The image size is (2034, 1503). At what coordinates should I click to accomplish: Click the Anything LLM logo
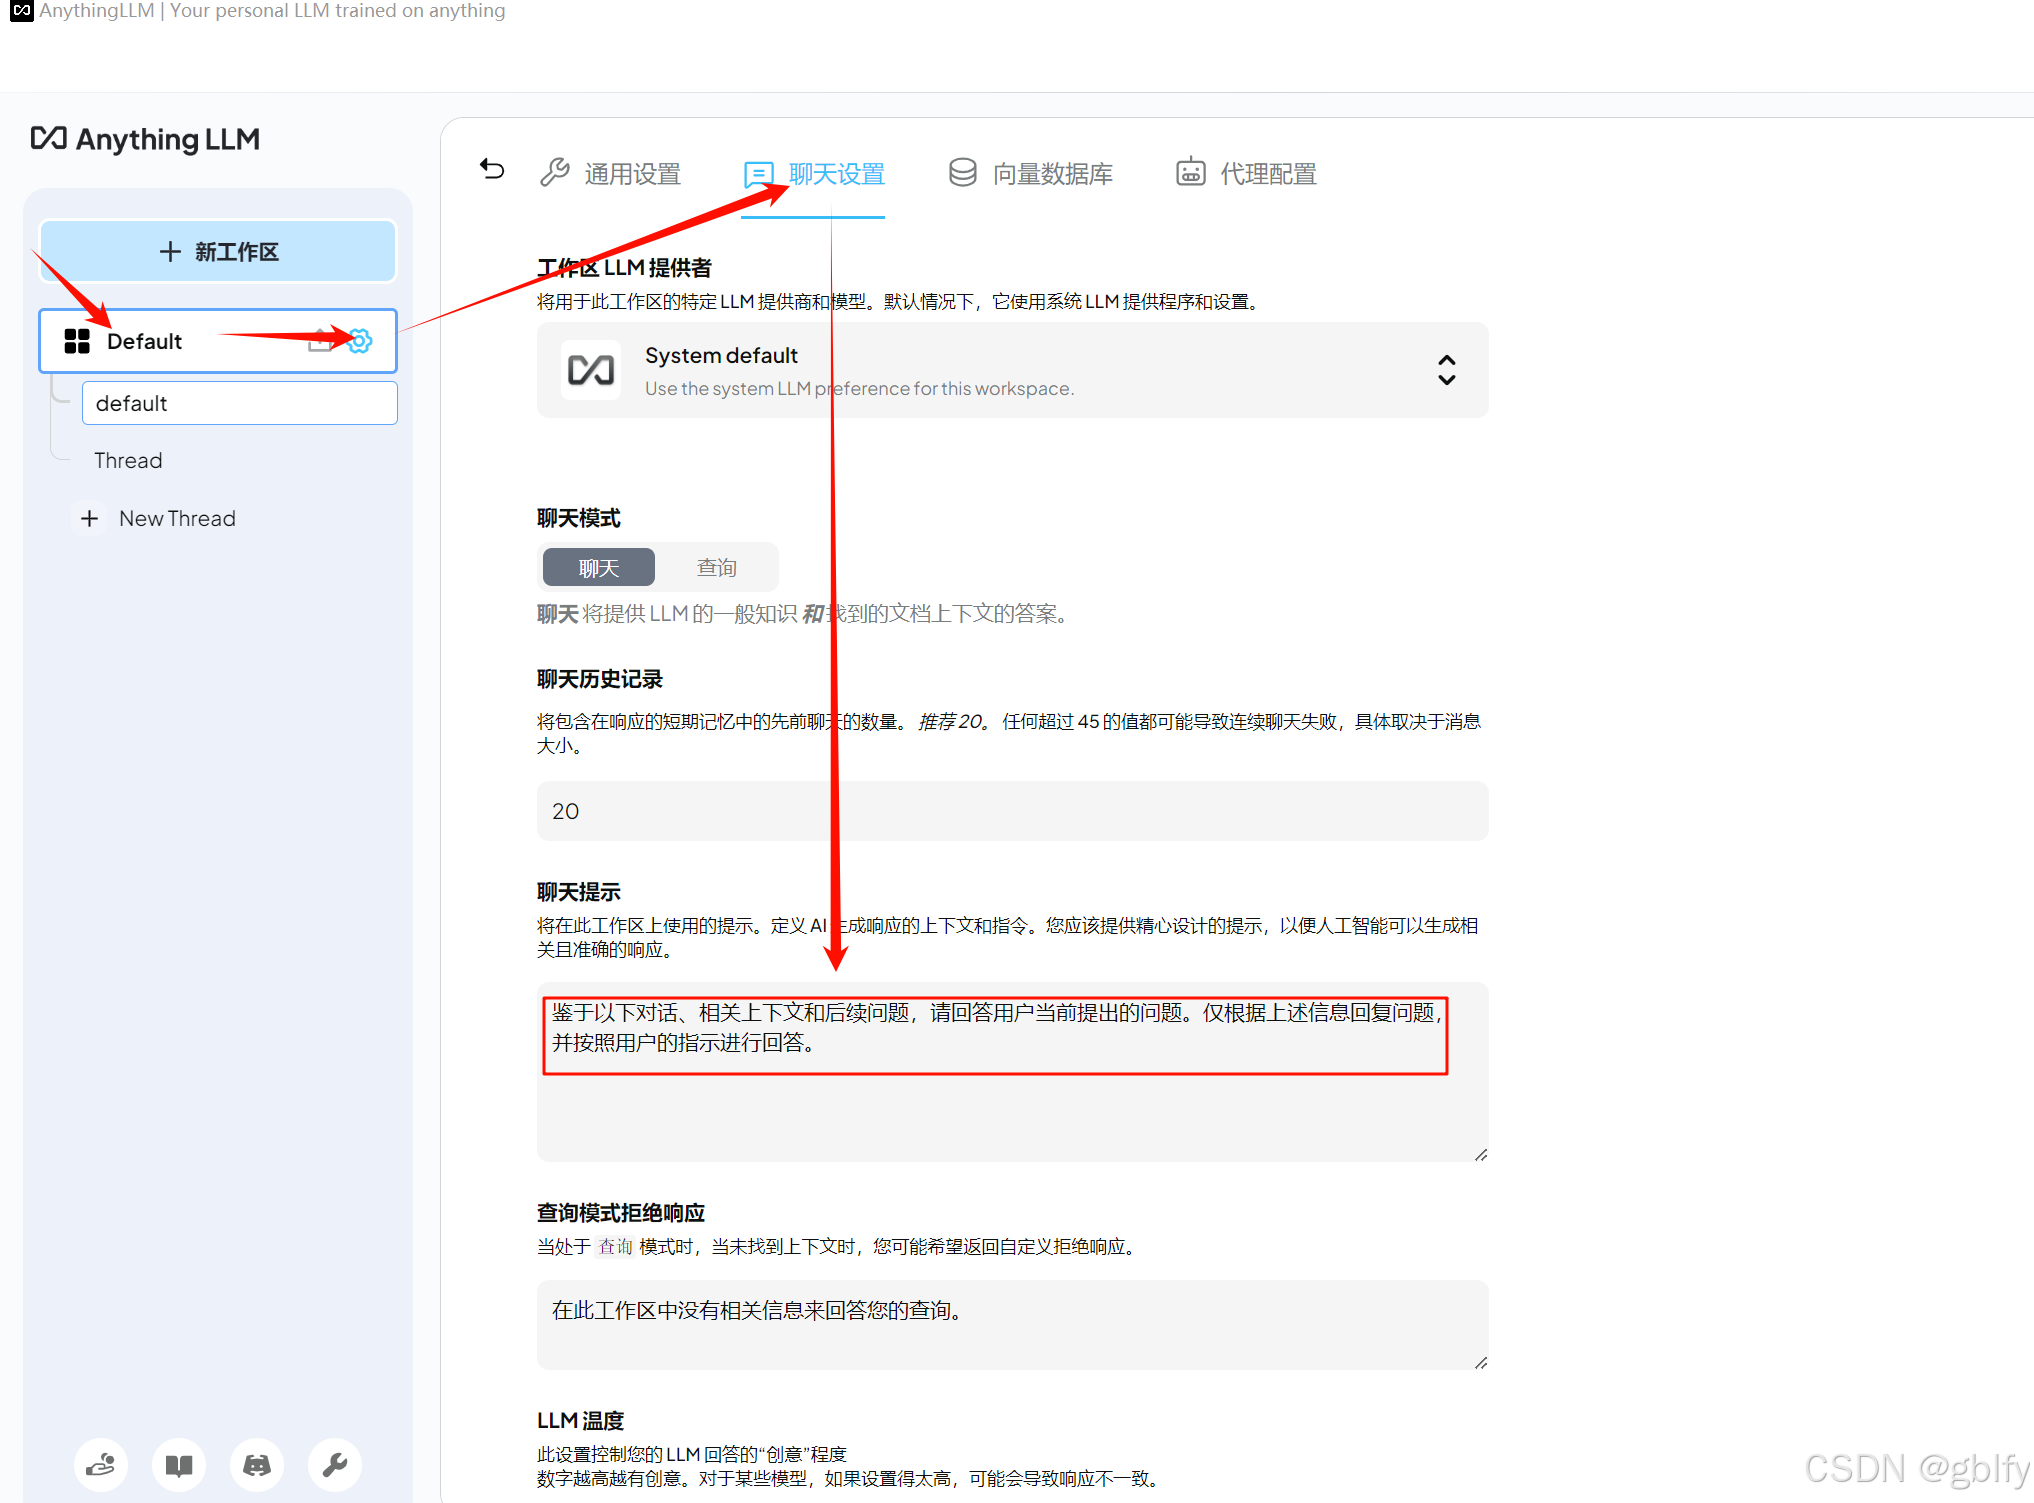(x=146, y=139)
